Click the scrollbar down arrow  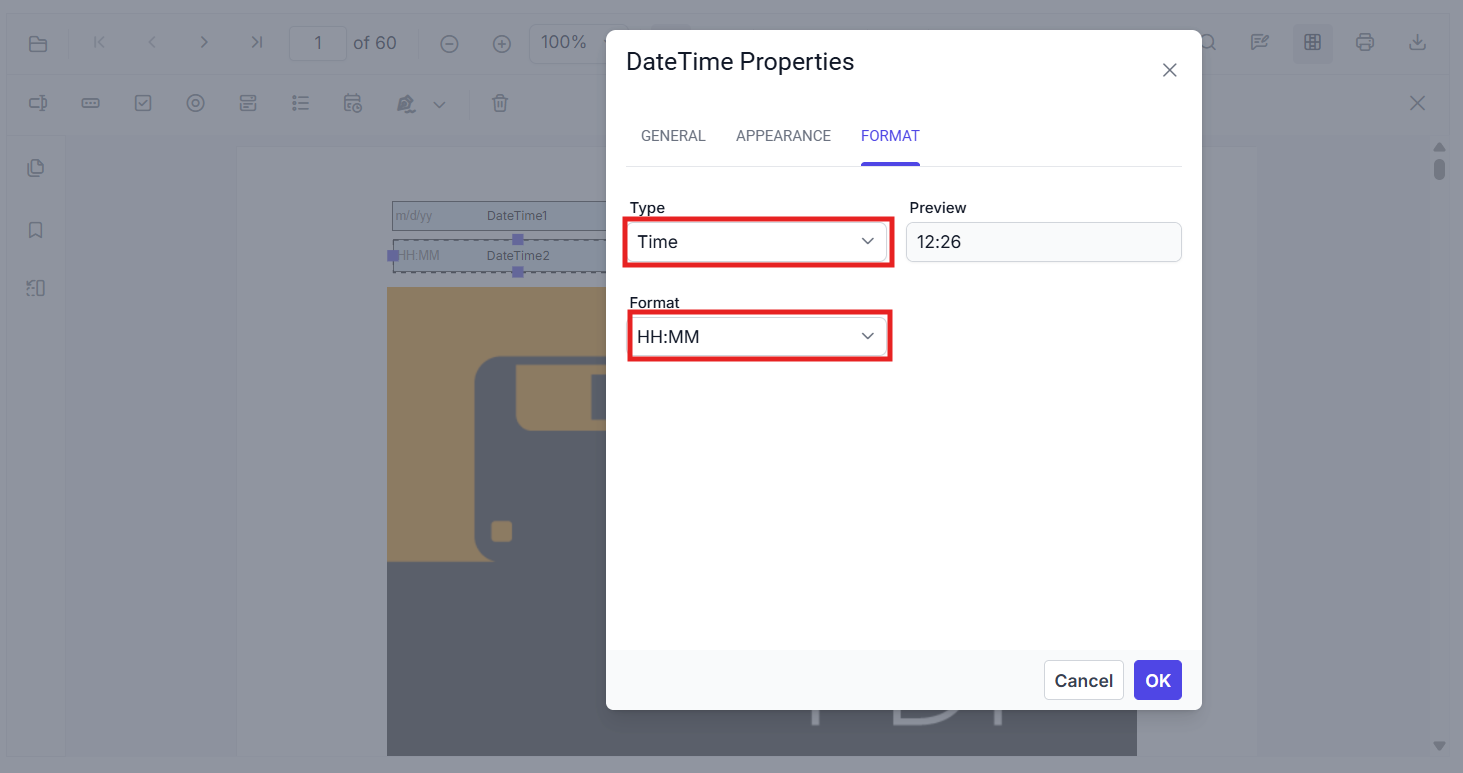(1439, 746)
